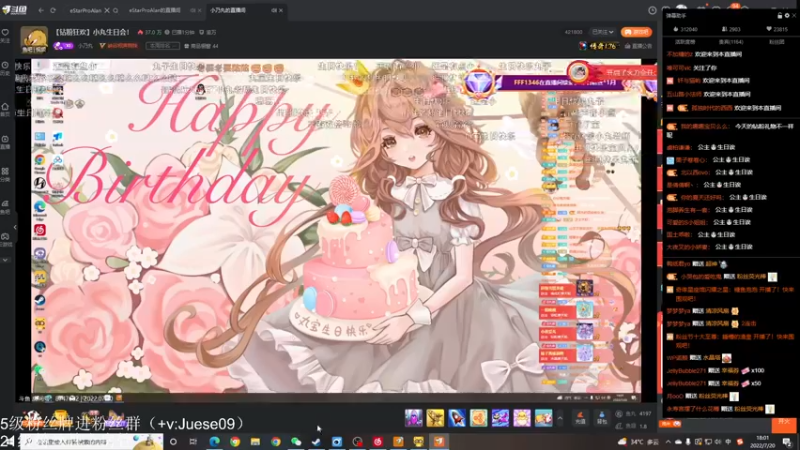Open the category grid icon in left sidebar
The width and height of the screenshot is (800, 450).
[5, 171]
